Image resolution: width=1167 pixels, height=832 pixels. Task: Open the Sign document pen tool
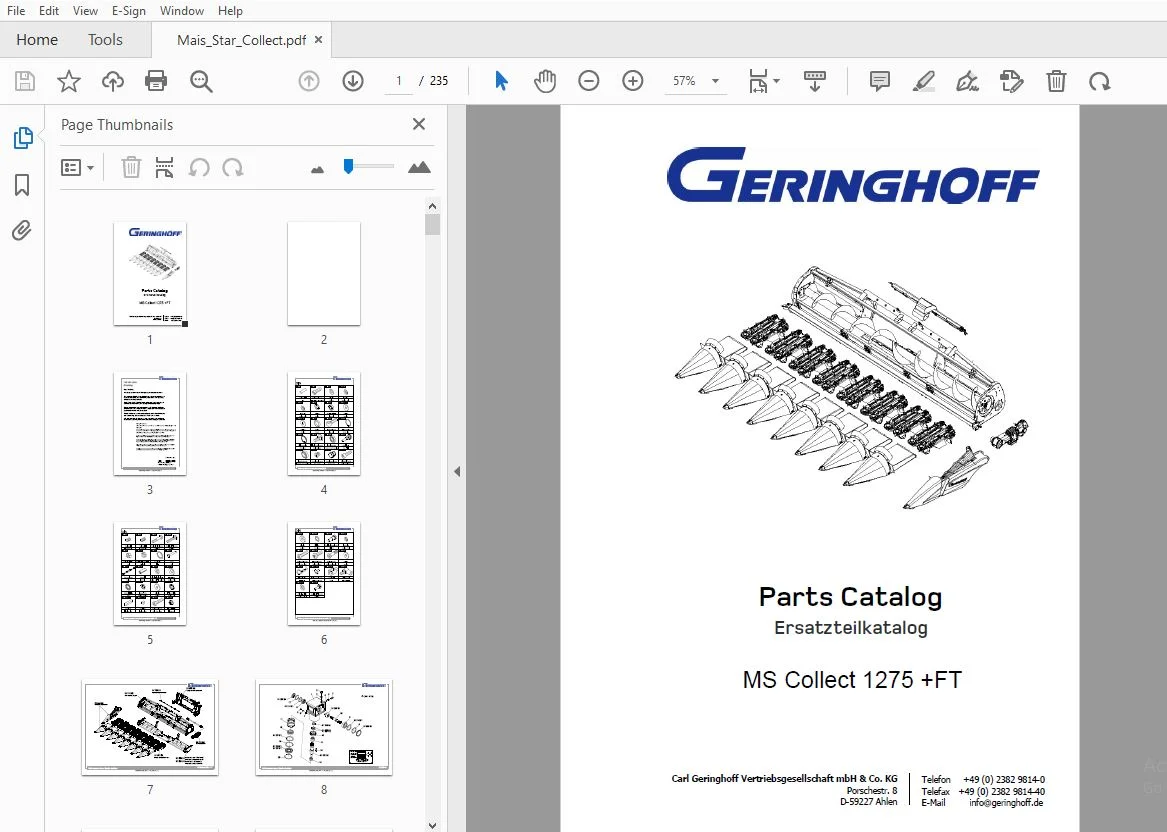point(967,80)
